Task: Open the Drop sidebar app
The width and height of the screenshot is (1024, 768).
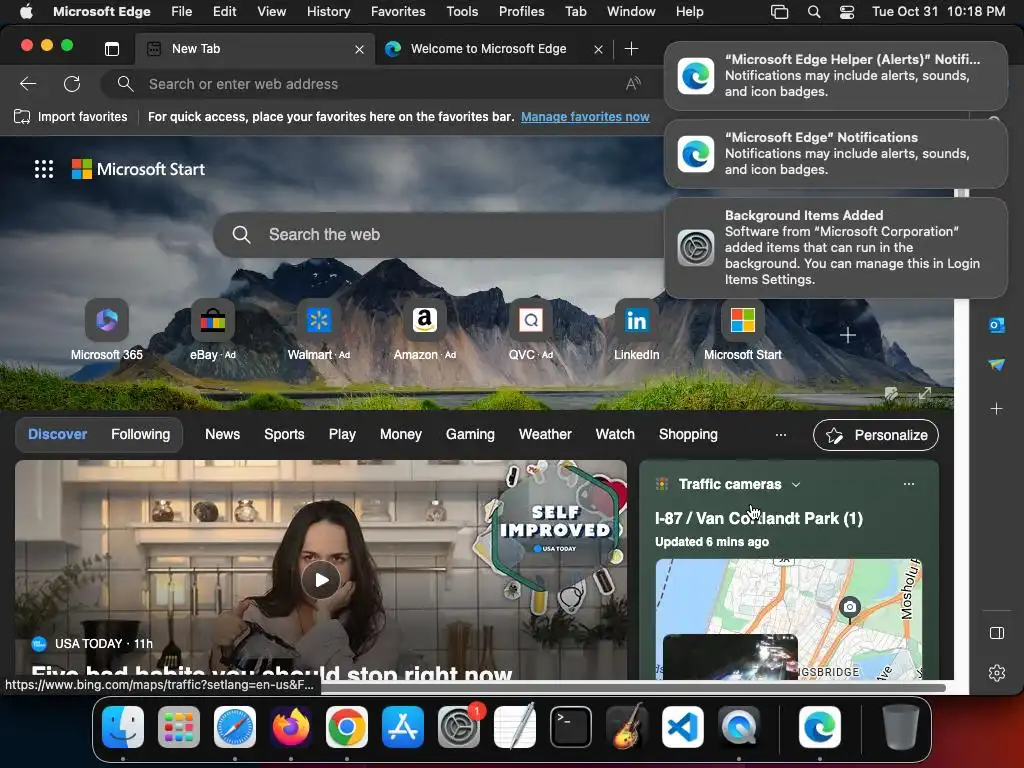Action: [x=997, y=364]
